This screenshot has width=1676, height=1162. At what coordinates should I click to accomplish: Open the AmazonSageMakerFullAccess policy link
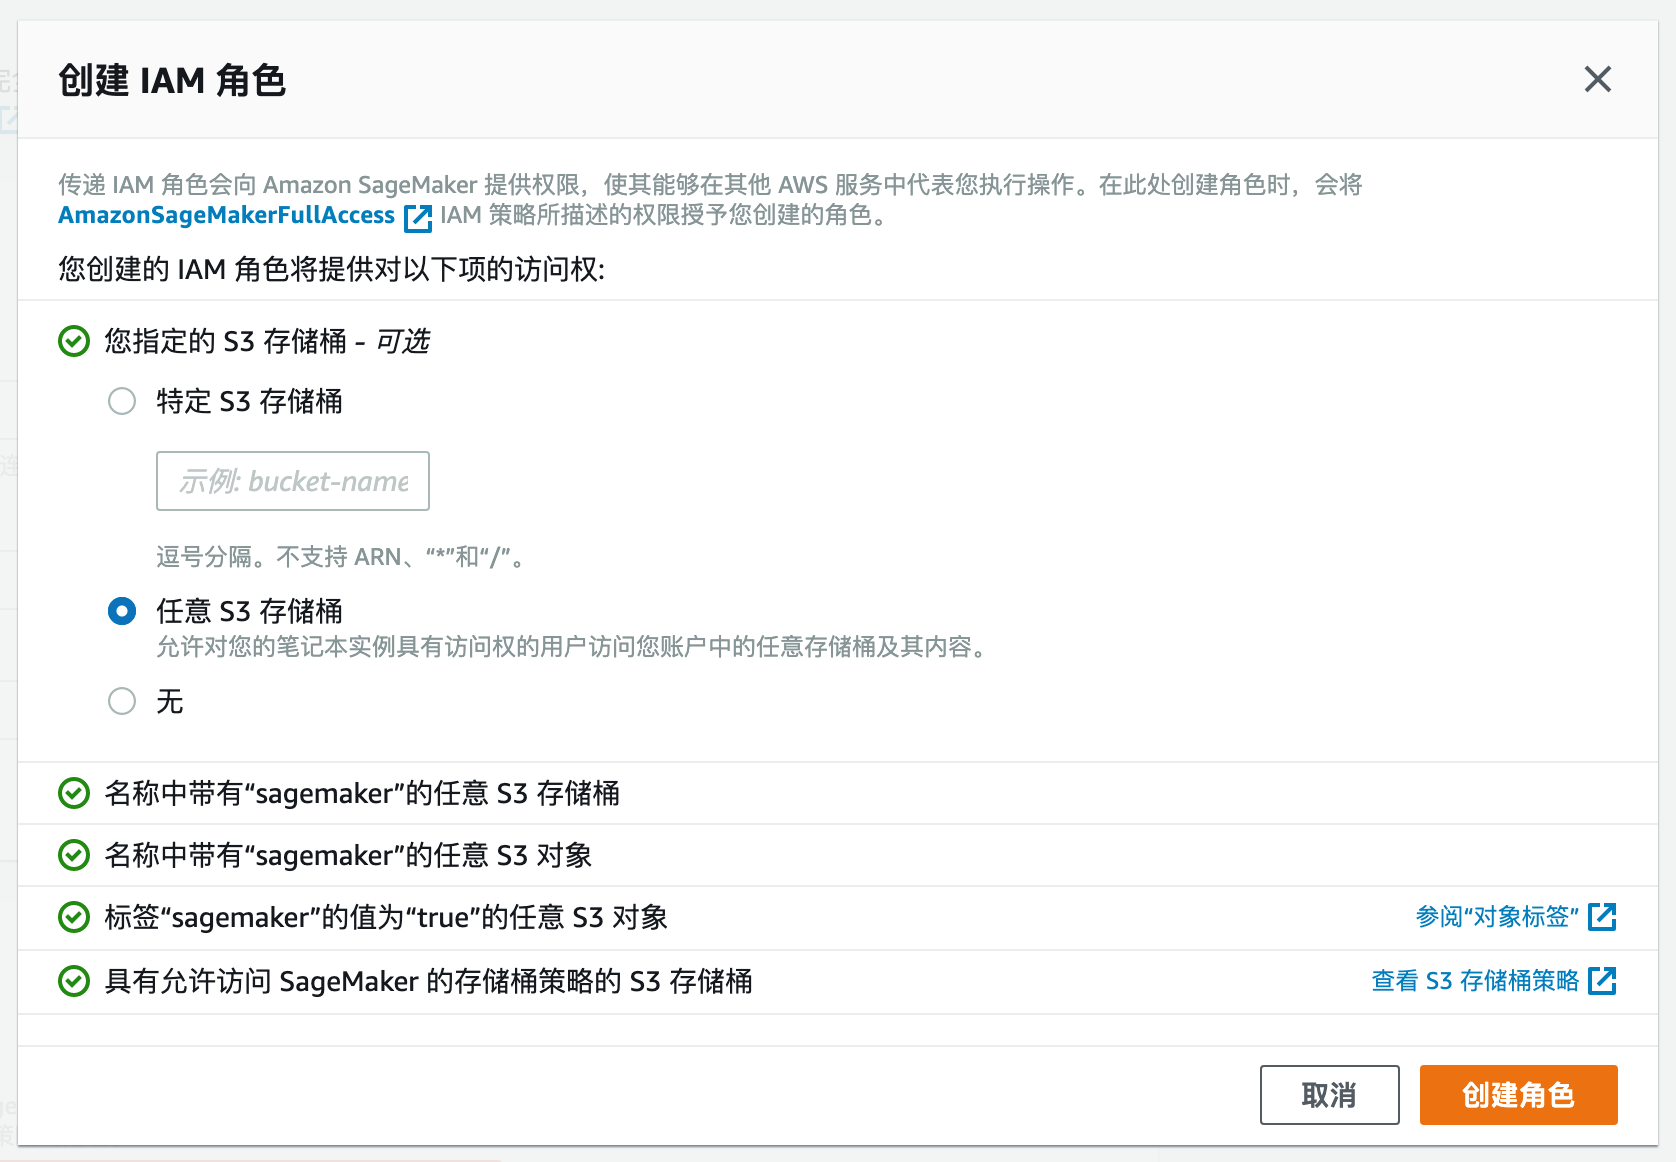coord(226,215)
